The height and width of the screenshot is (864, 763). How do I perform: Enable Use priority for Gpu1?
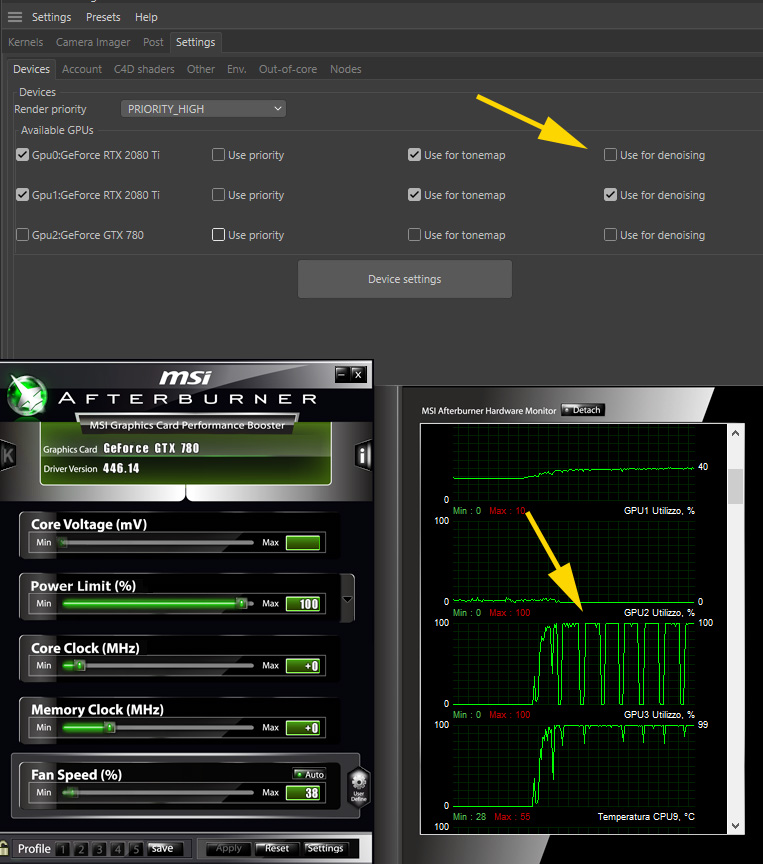pos(218,195)
